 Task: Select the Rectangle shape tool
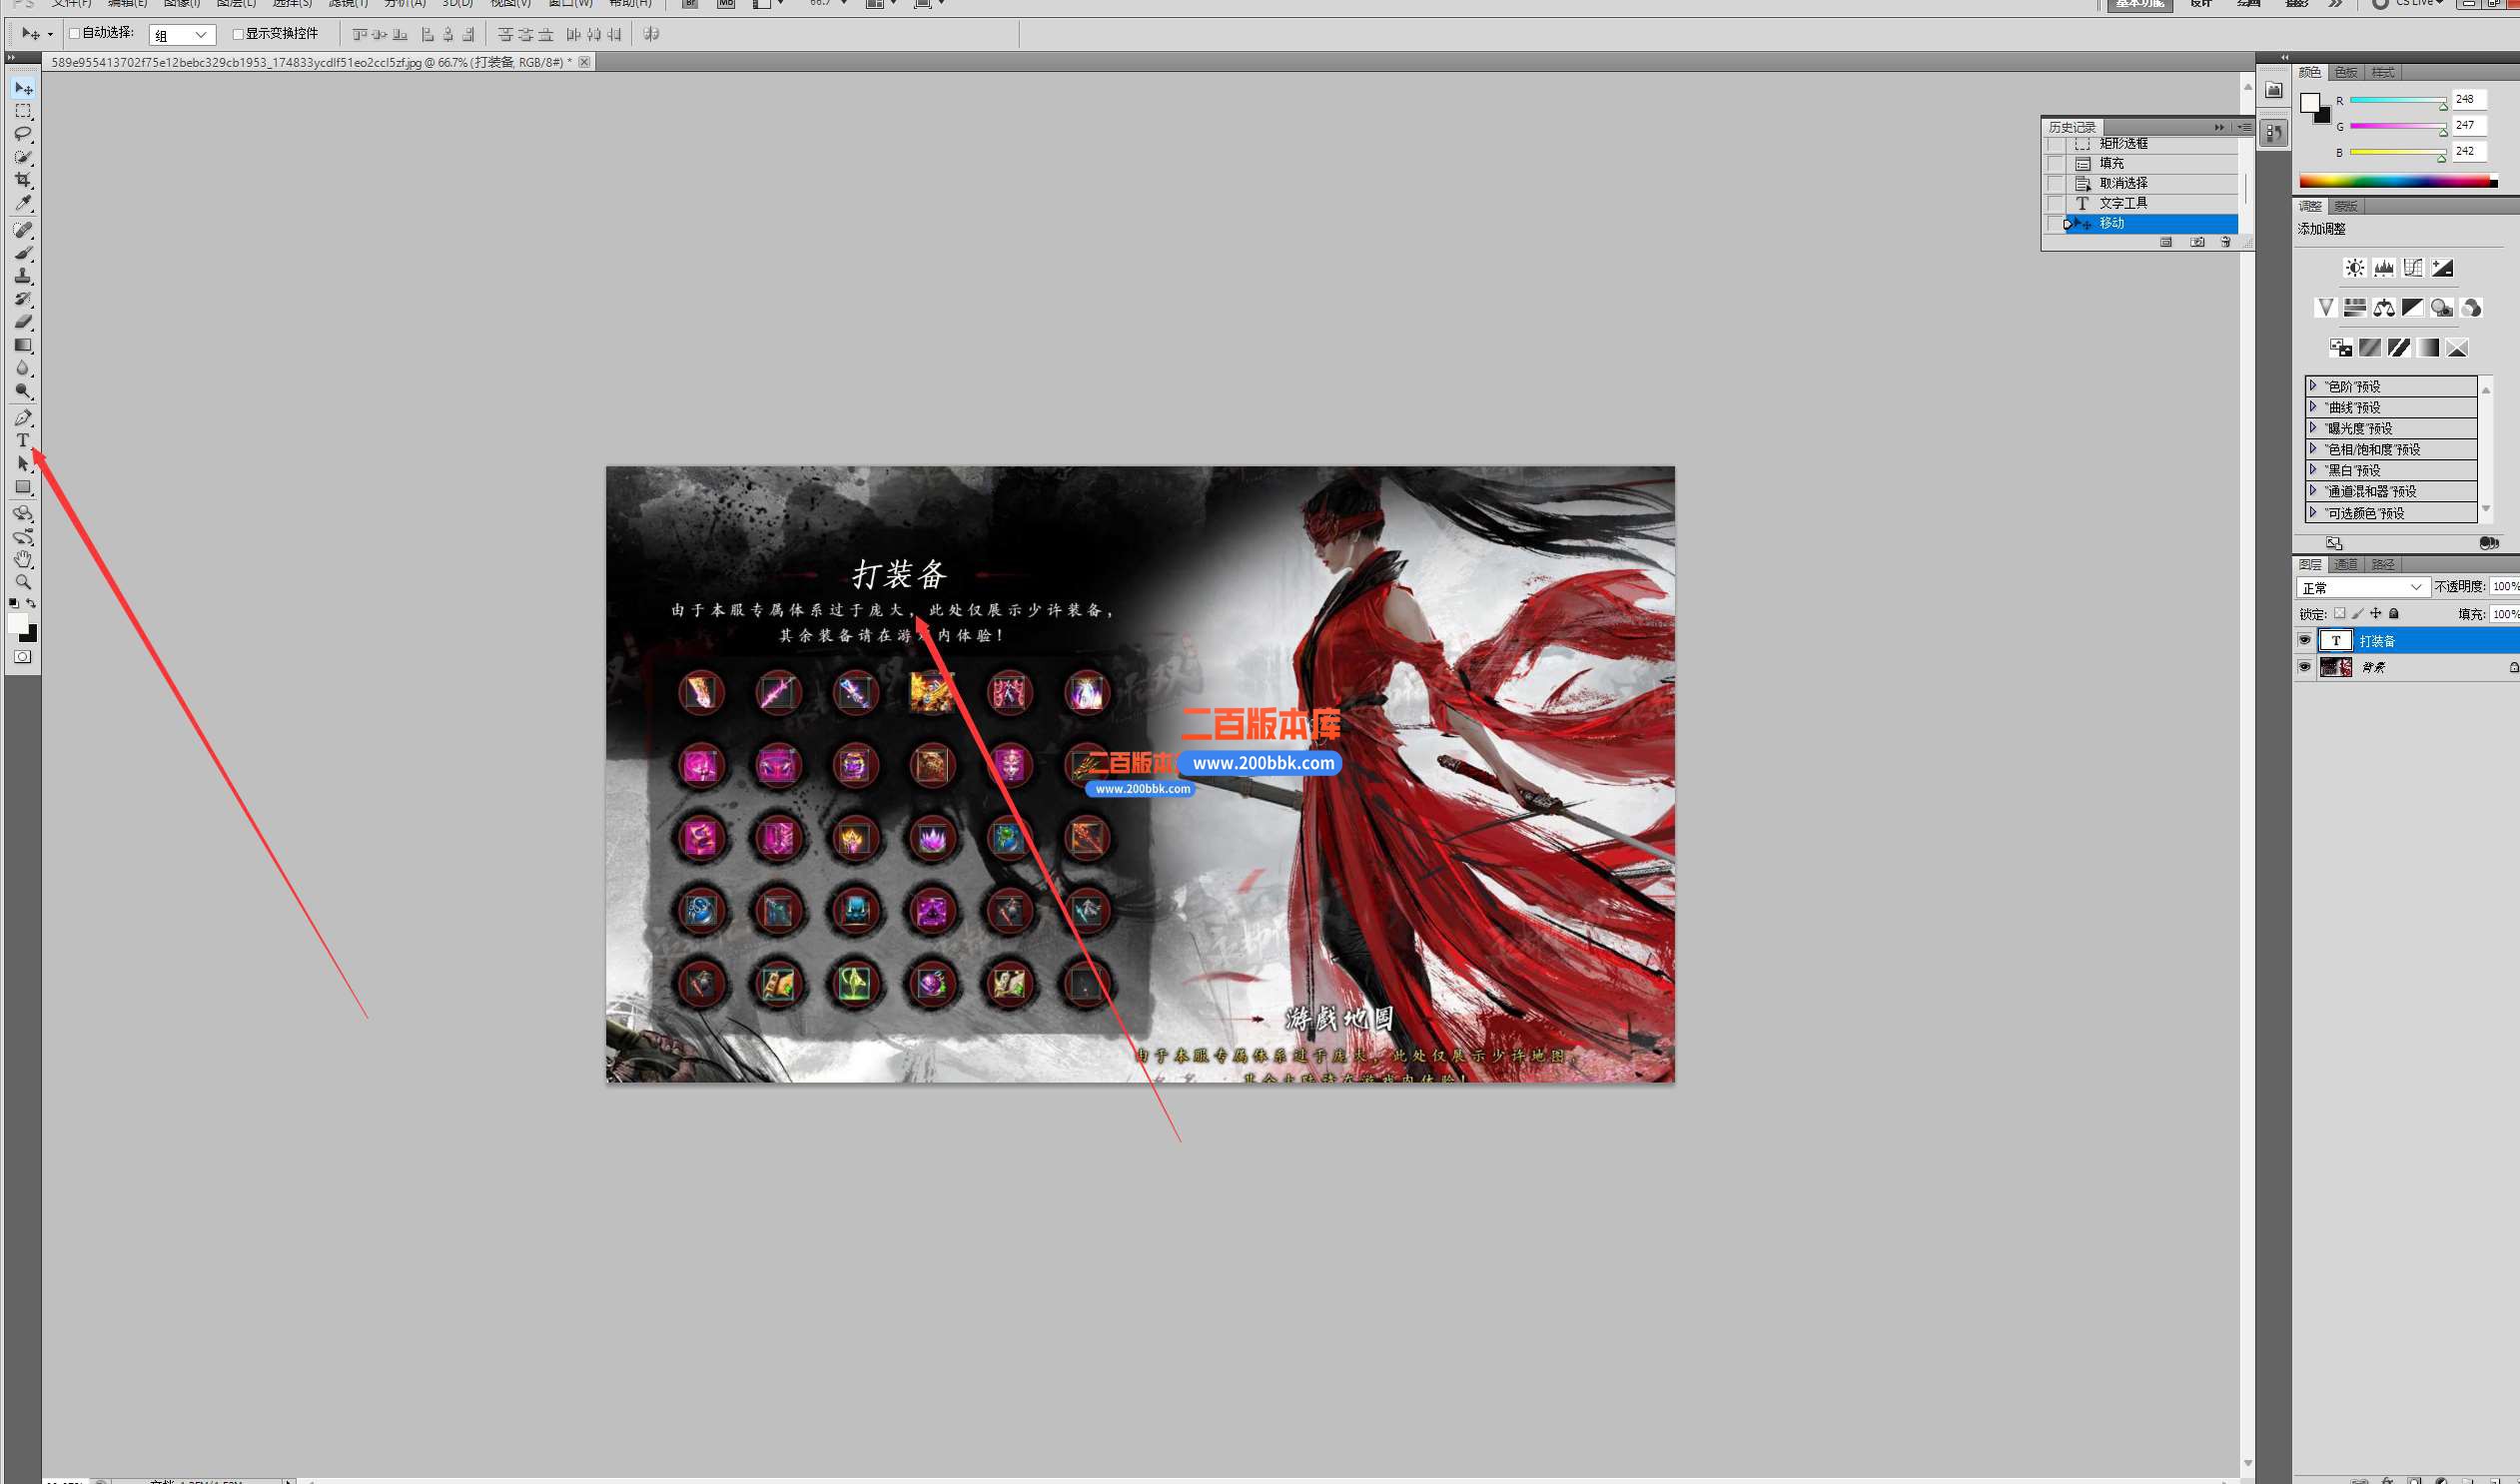pyautogui.click(x=23, y=487)
